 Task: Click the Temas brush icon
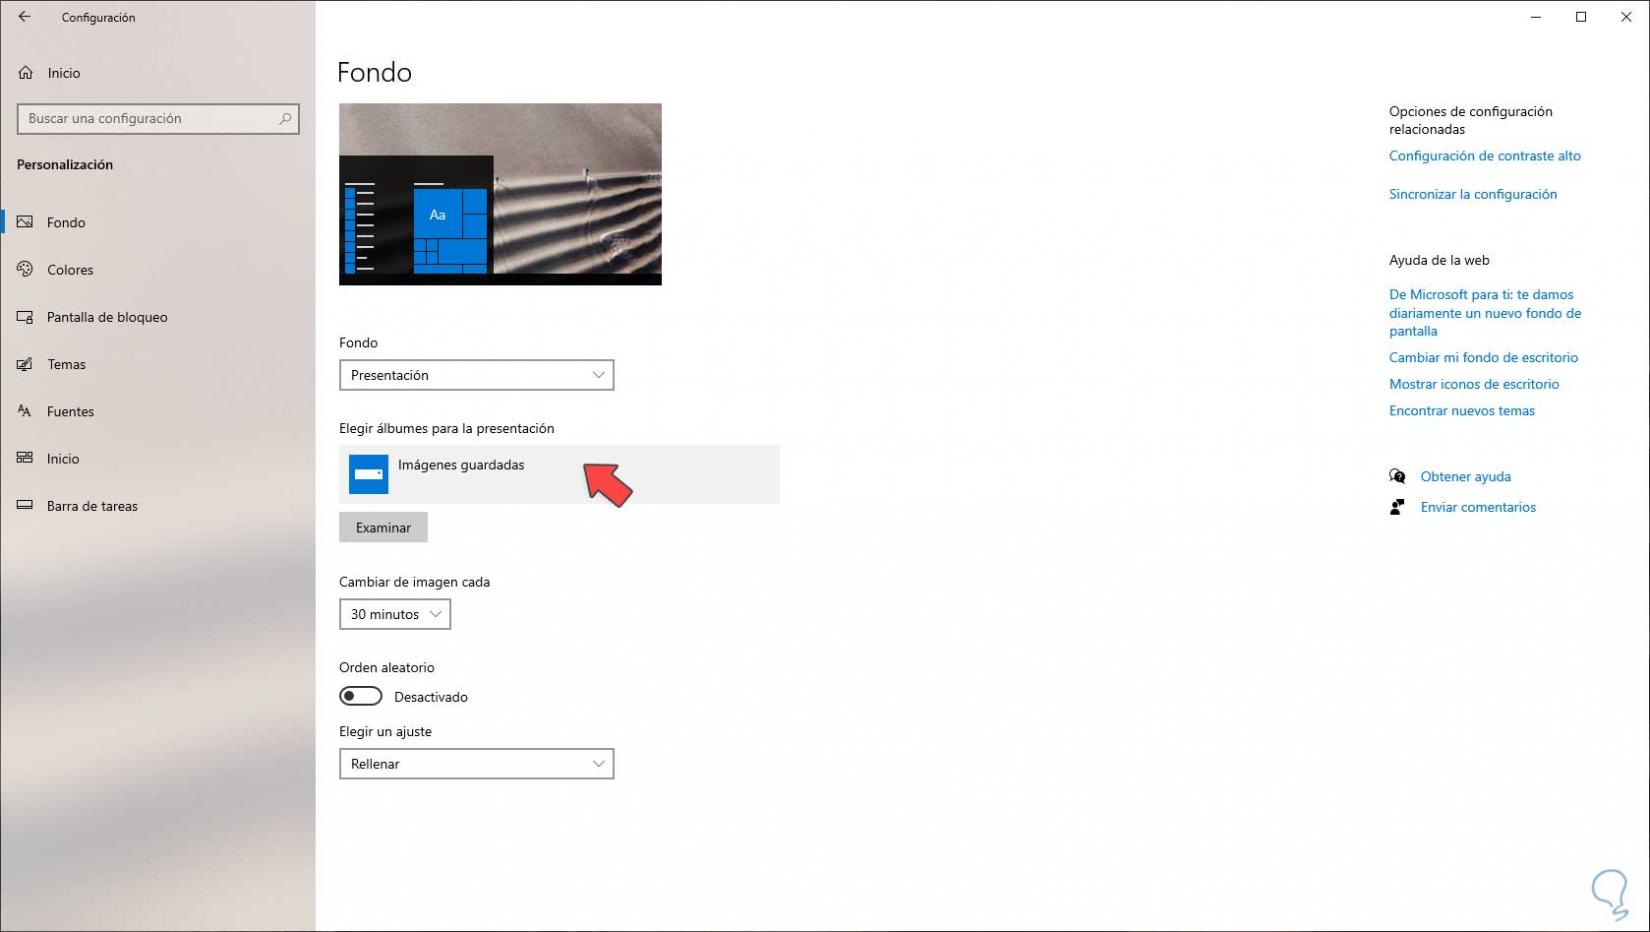click(25, 364)
